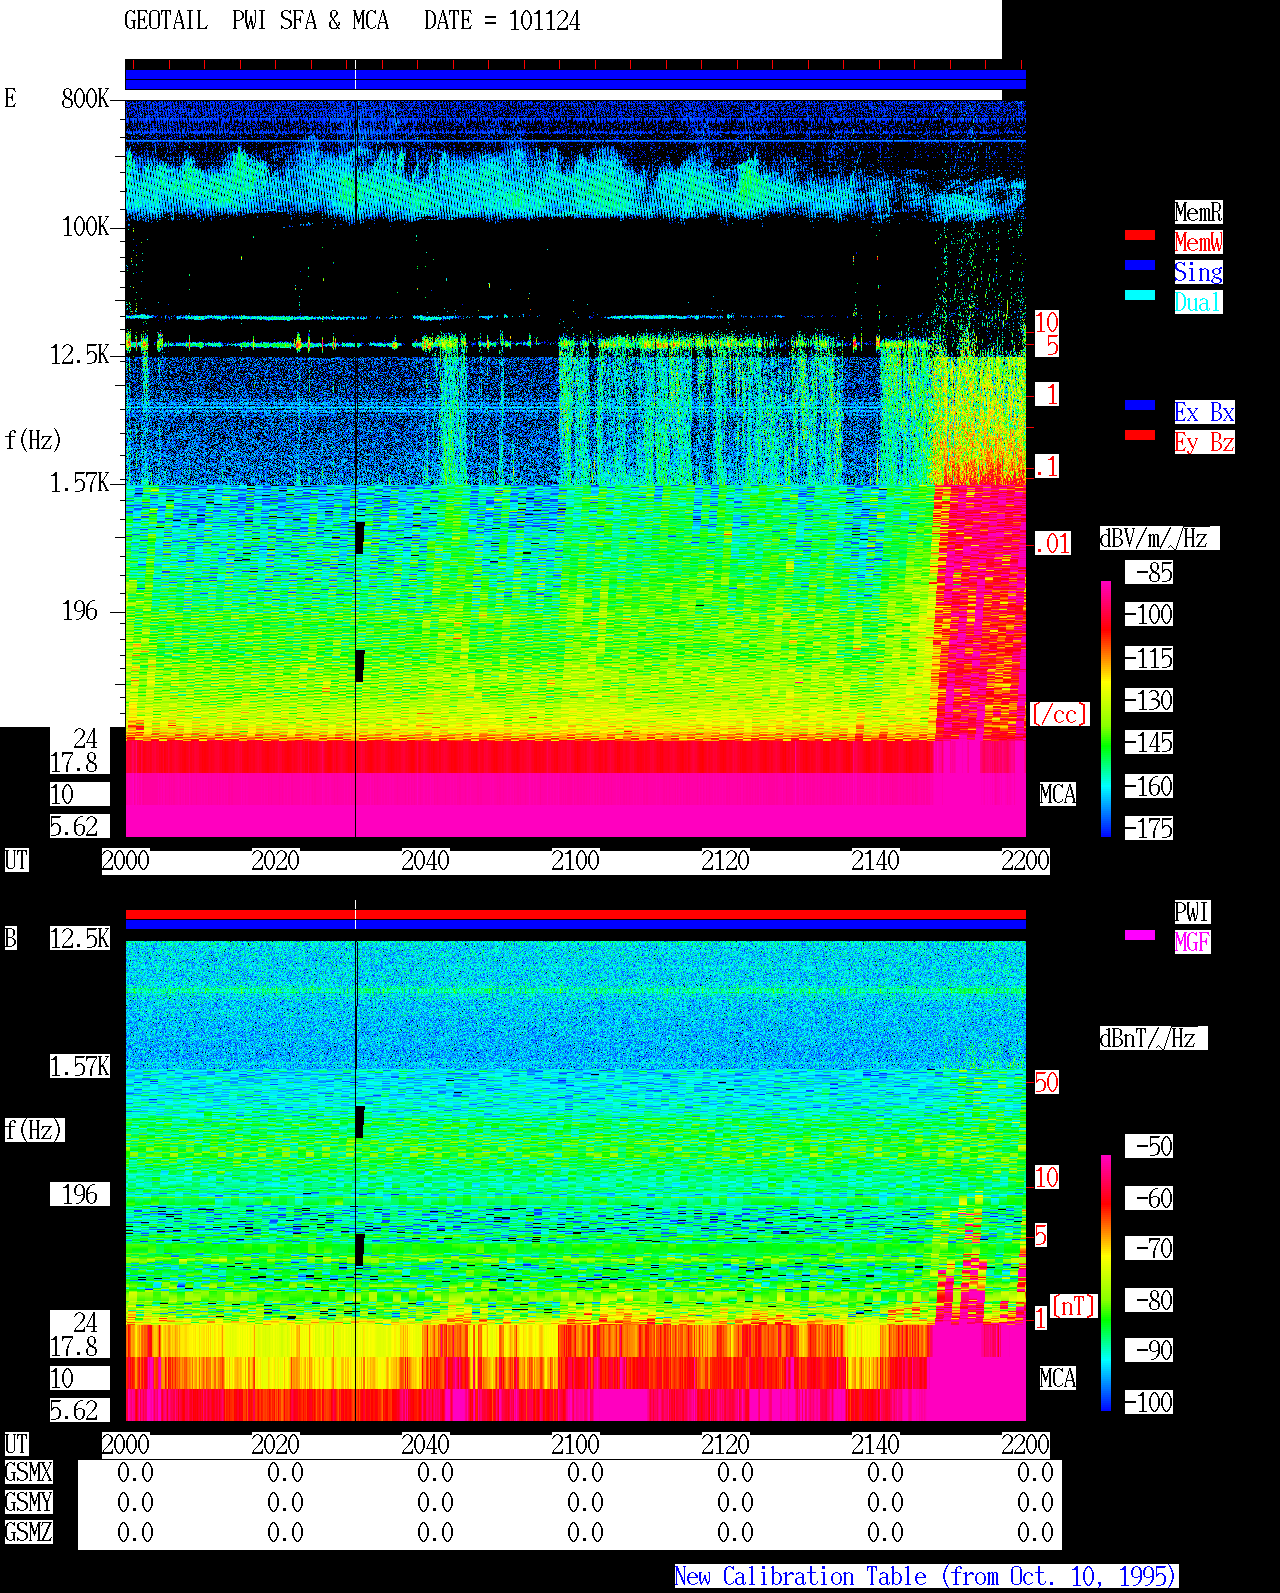This screenshot has height=1593, width=1280.
Task: Click the GEOTAIL PWI SFA & MCA title
Action: coord(256,21)
